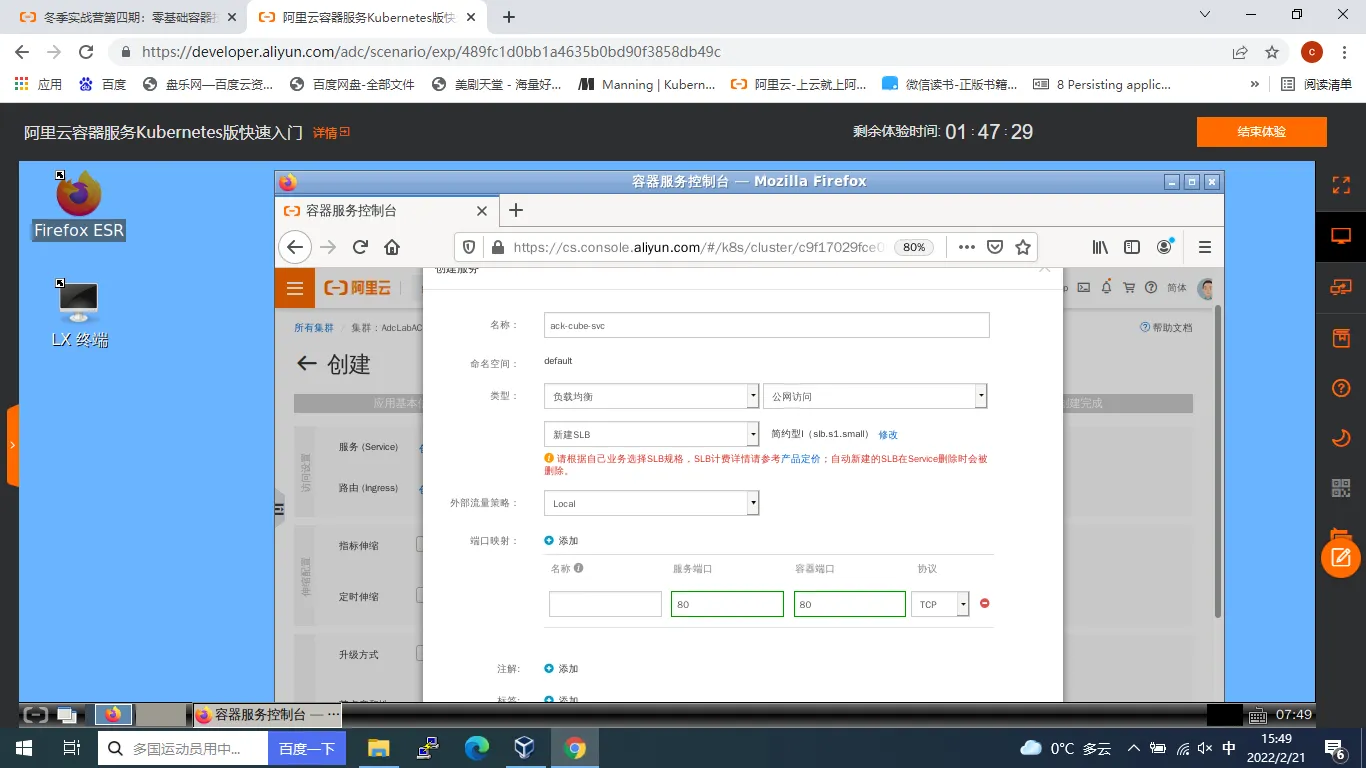Viewport: 1366px width, 768px height.
Task: Click the inner Firefox back arrow
Action: pos(294,247)
